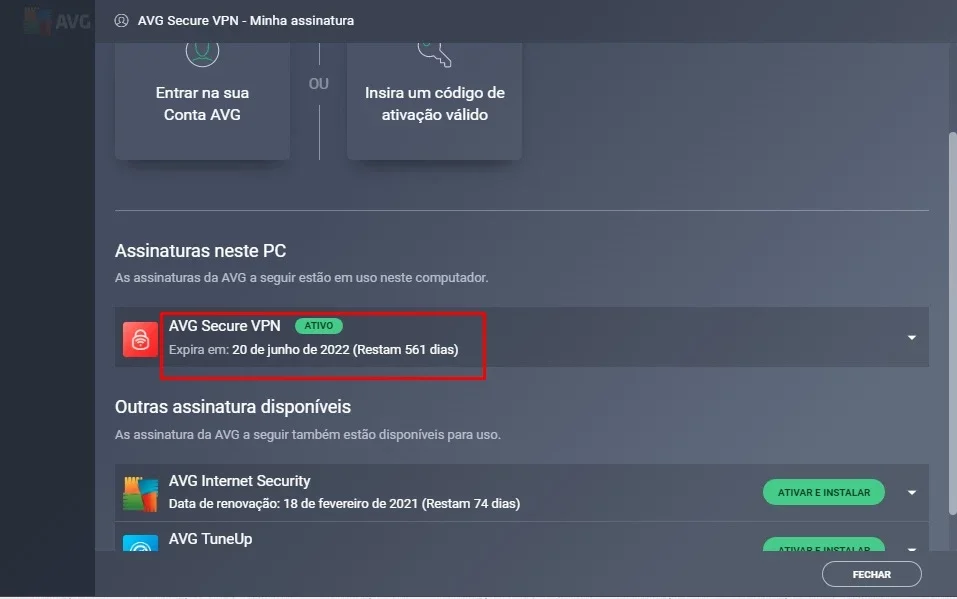Click the user icon above Entrar na sua Conta AVG
Screen dimensions: 957x599
[x=202, y=53]
